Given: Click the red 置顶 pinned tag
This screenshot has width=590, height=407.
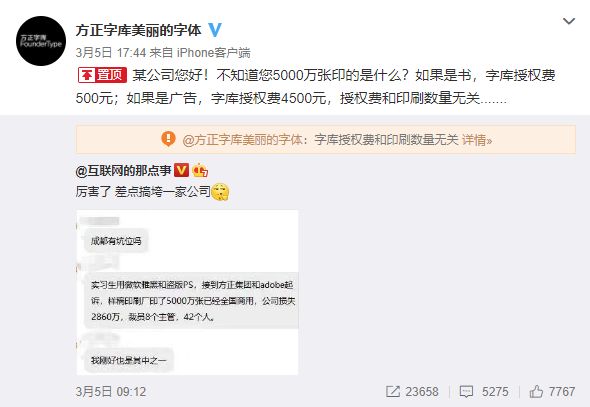Looking at the screenshot, I should [102, 75].
